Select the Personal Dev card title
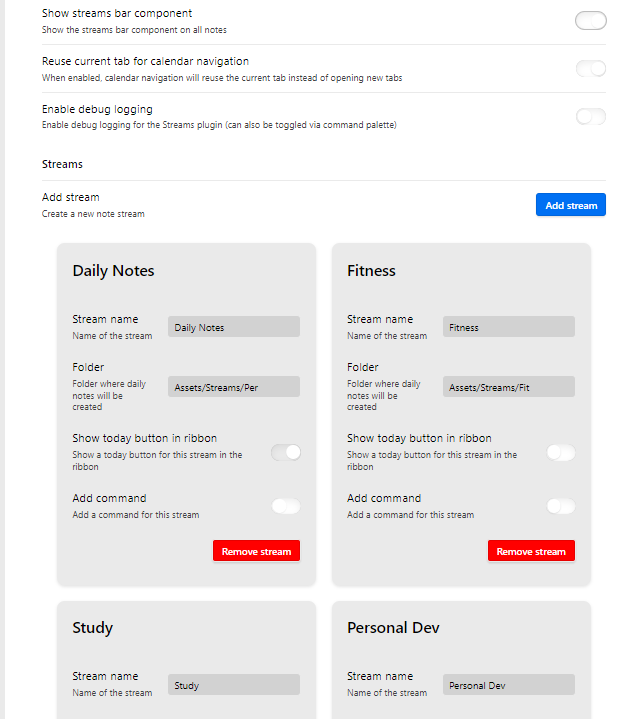This screenshot has height=719, width=625. coord(393,627)
